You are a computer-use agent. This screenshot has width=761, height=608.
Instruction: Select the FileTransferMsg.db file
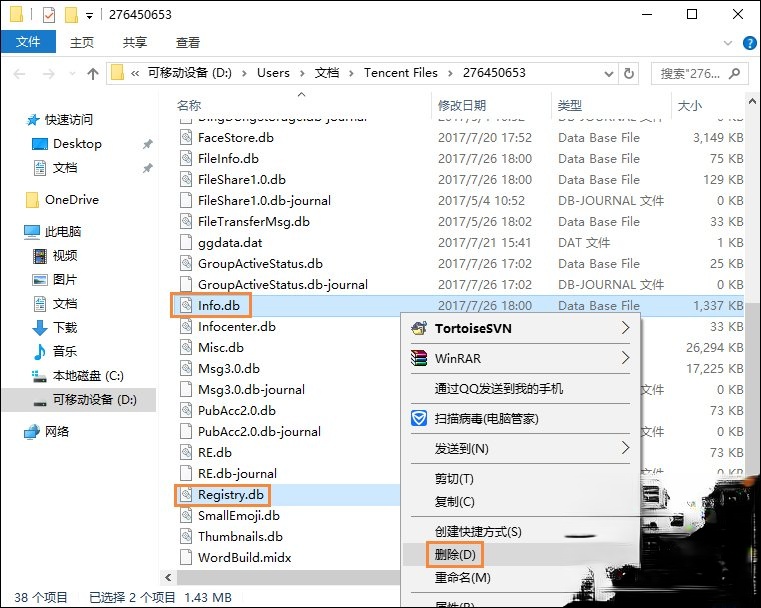[253, 221]
